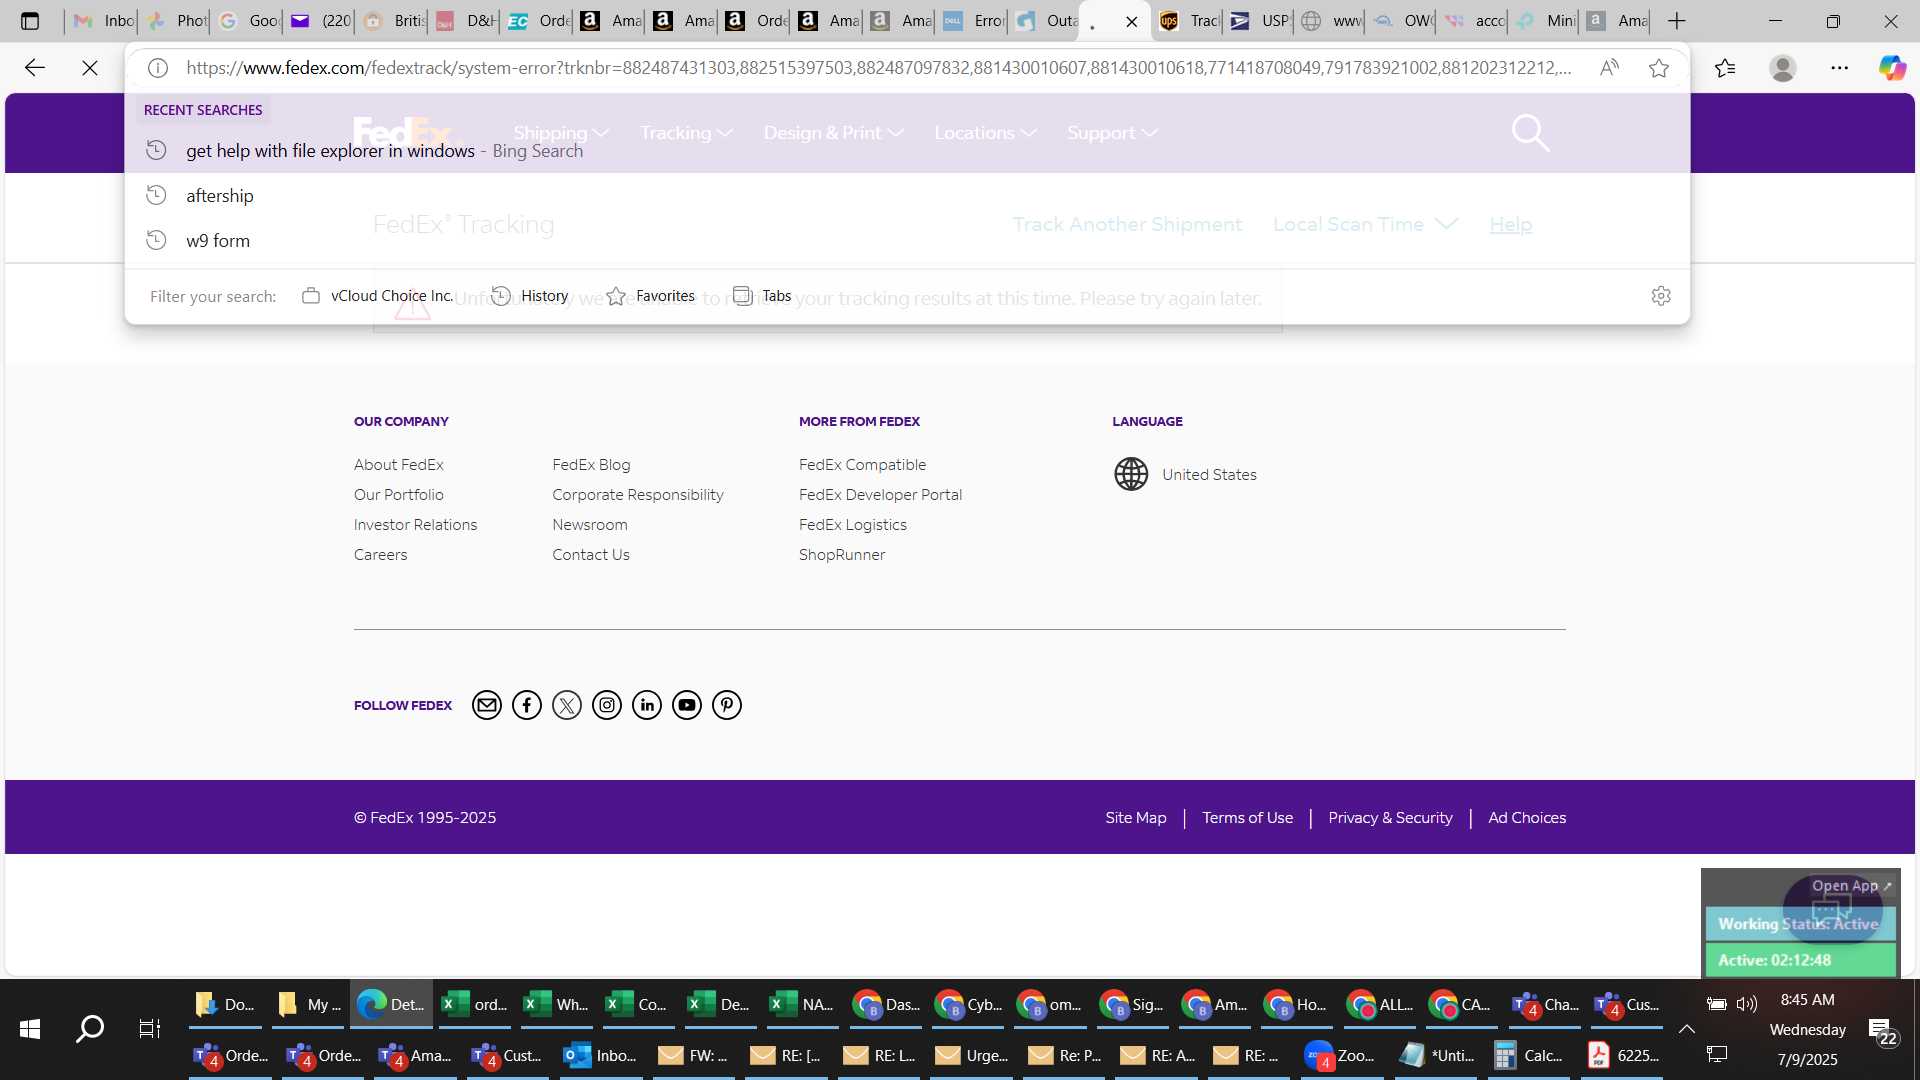Expand the Tracking menu
This screenshot has width=1920, height=1080.
tap(686, 133)
